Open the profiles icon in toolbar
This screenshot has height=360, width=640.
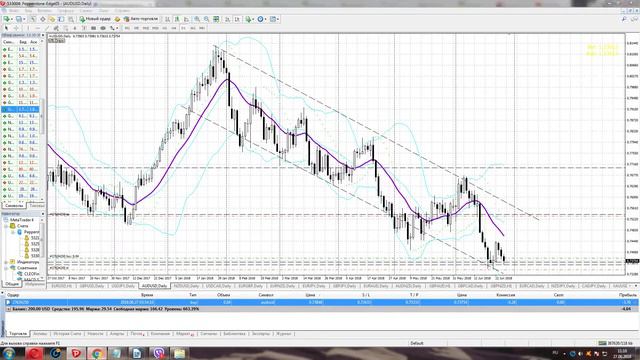click(x=18, y=19)
